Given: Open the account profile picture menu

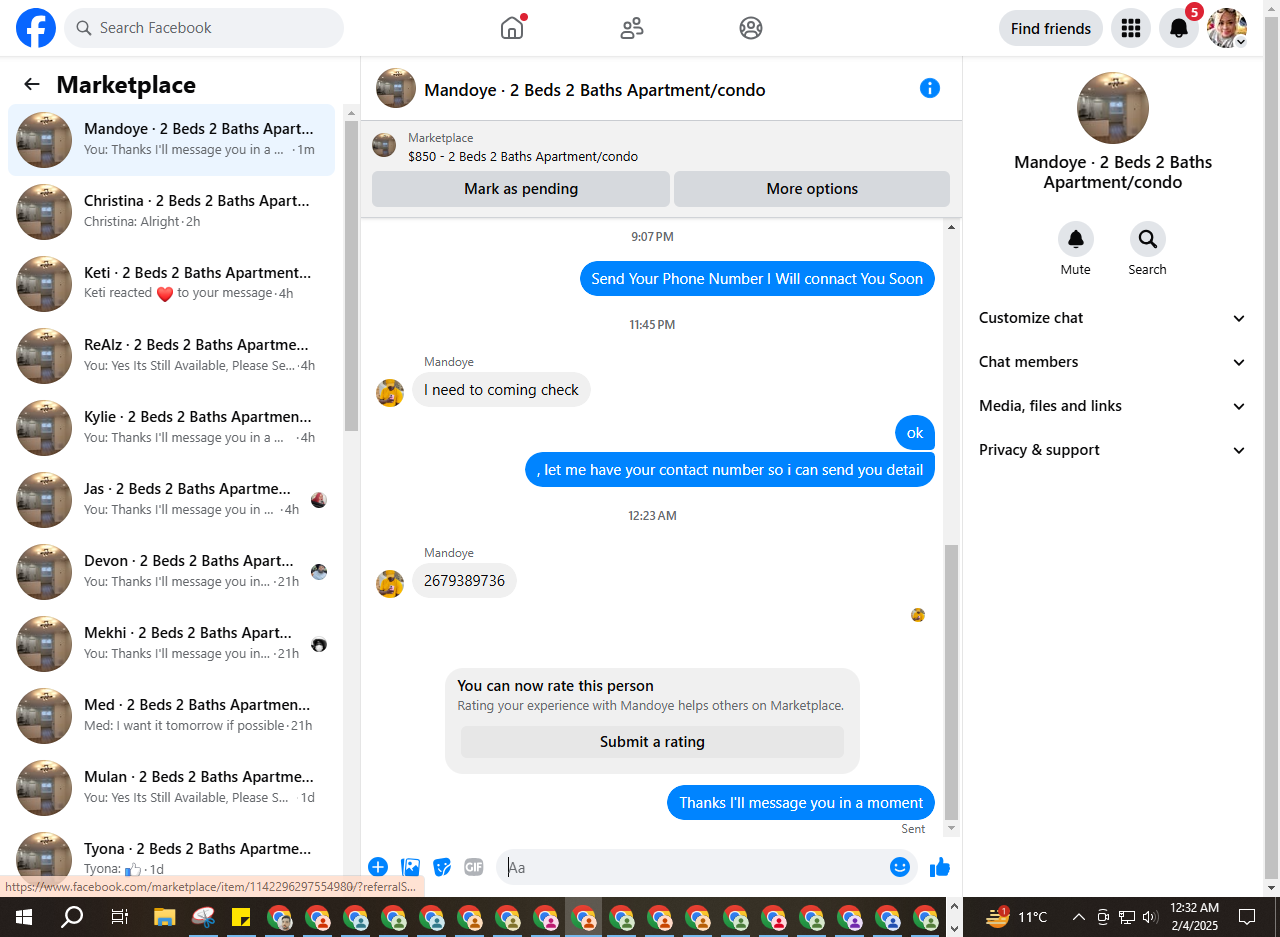Looking at the screenshot, I should click(x=1227, y=28).
